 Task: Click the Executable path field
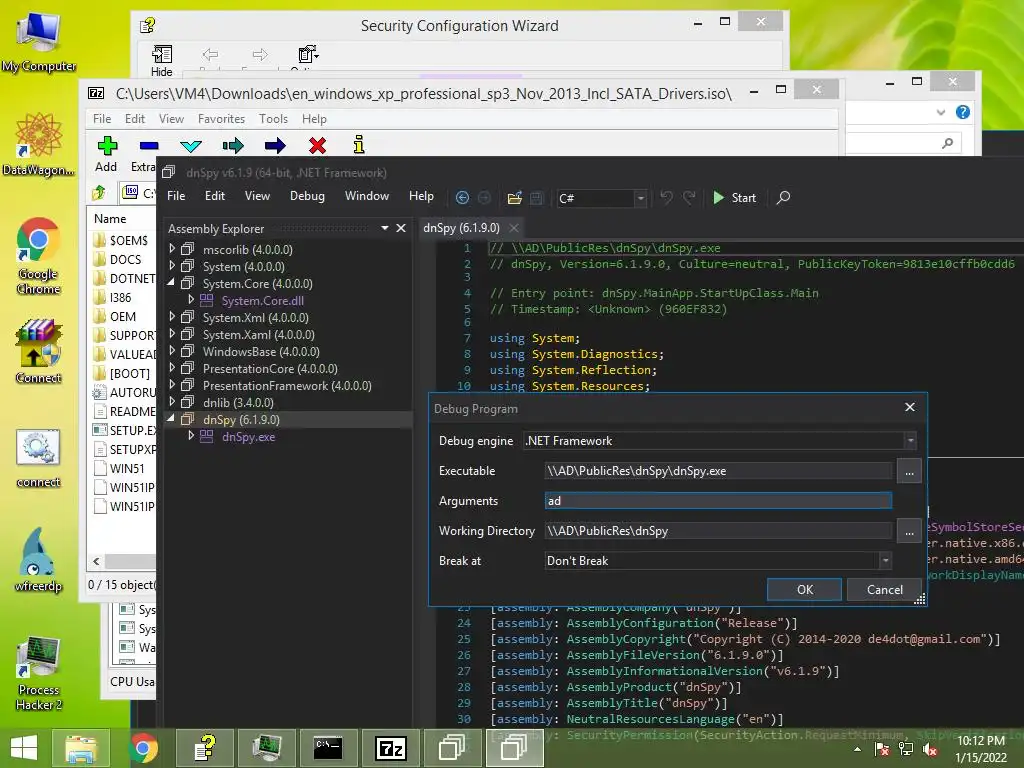pyautogui.click(x=718, y=471)
